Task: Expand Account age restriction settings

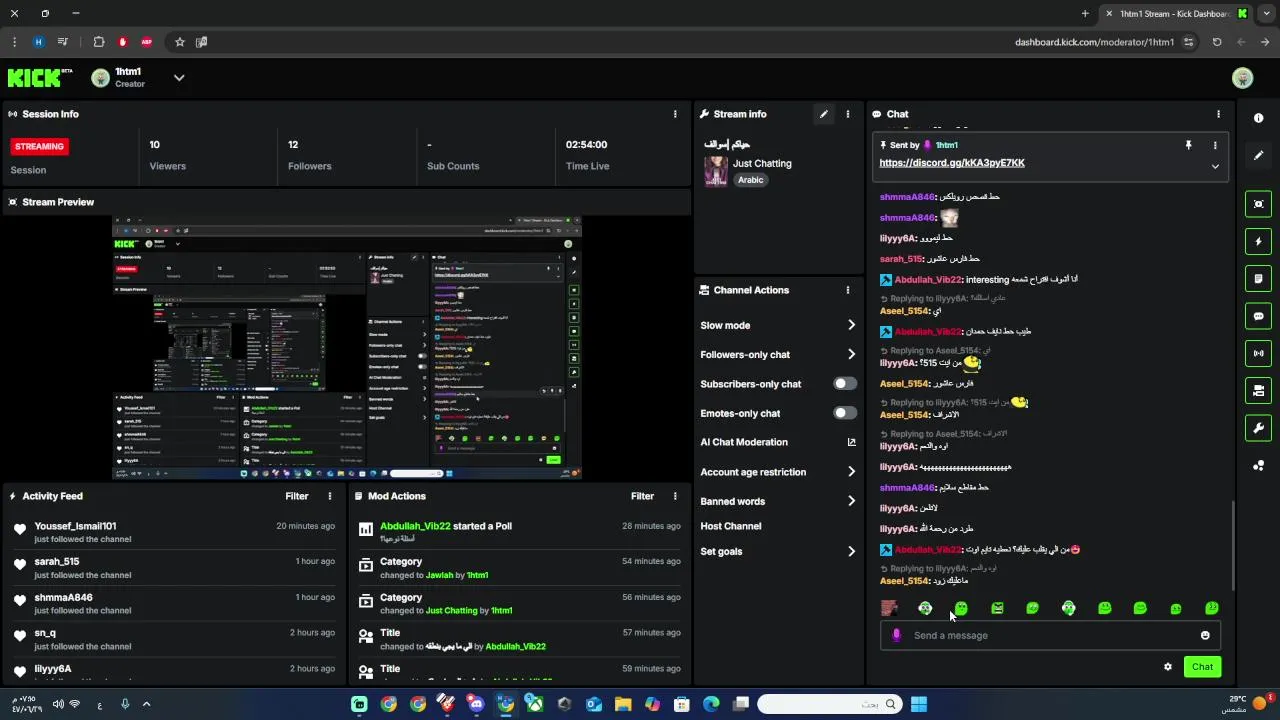Action: tap(852, 472)
